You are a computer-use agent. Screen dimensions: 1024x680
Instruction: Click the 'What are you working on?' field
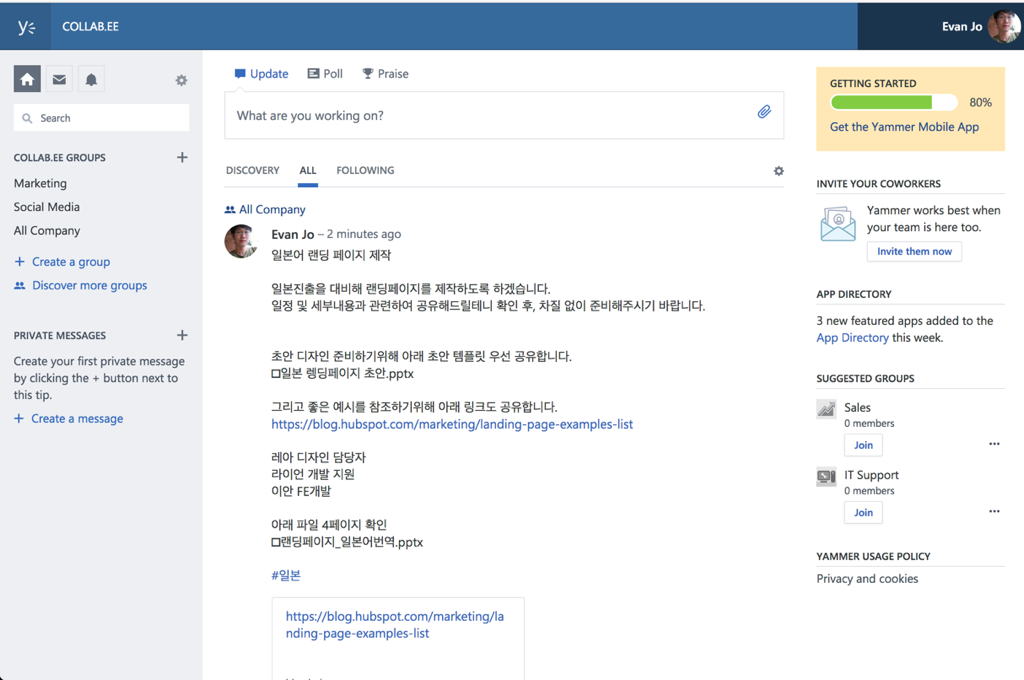pos(490,116)
